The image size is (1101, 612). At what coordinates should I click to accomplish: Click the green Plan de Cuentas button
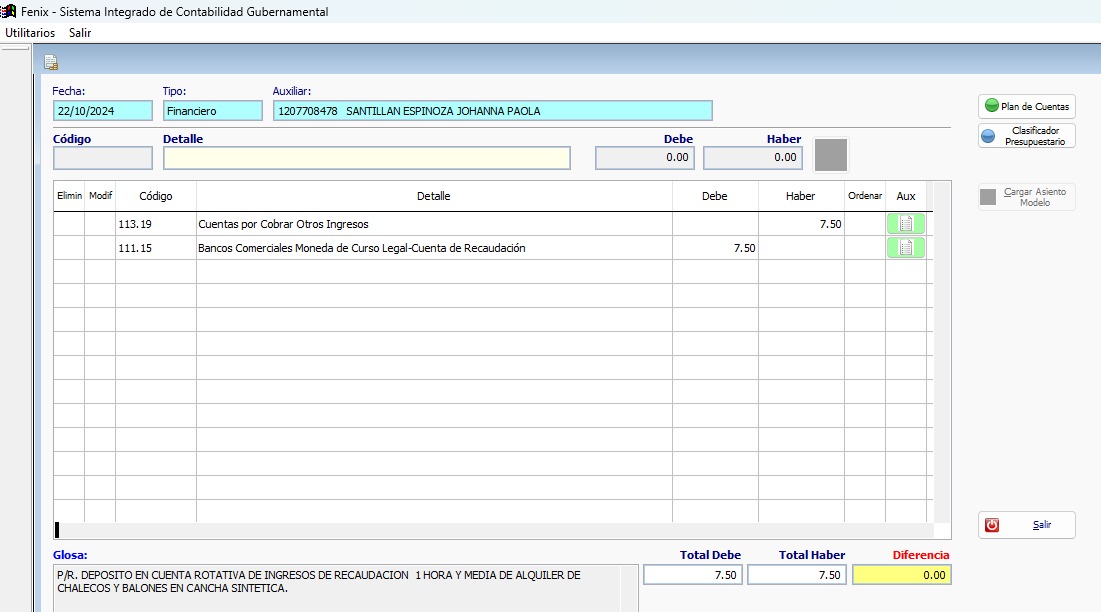click(x=1026, y=106)
